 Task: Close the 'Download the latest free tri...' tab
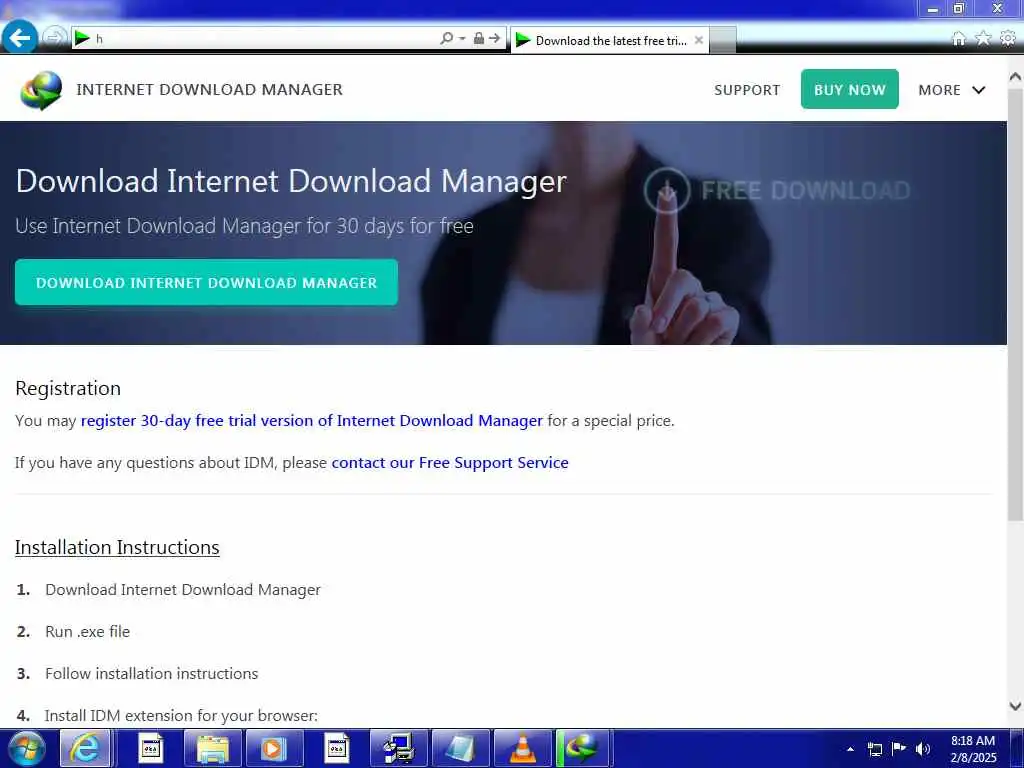(x=699, y=40)
